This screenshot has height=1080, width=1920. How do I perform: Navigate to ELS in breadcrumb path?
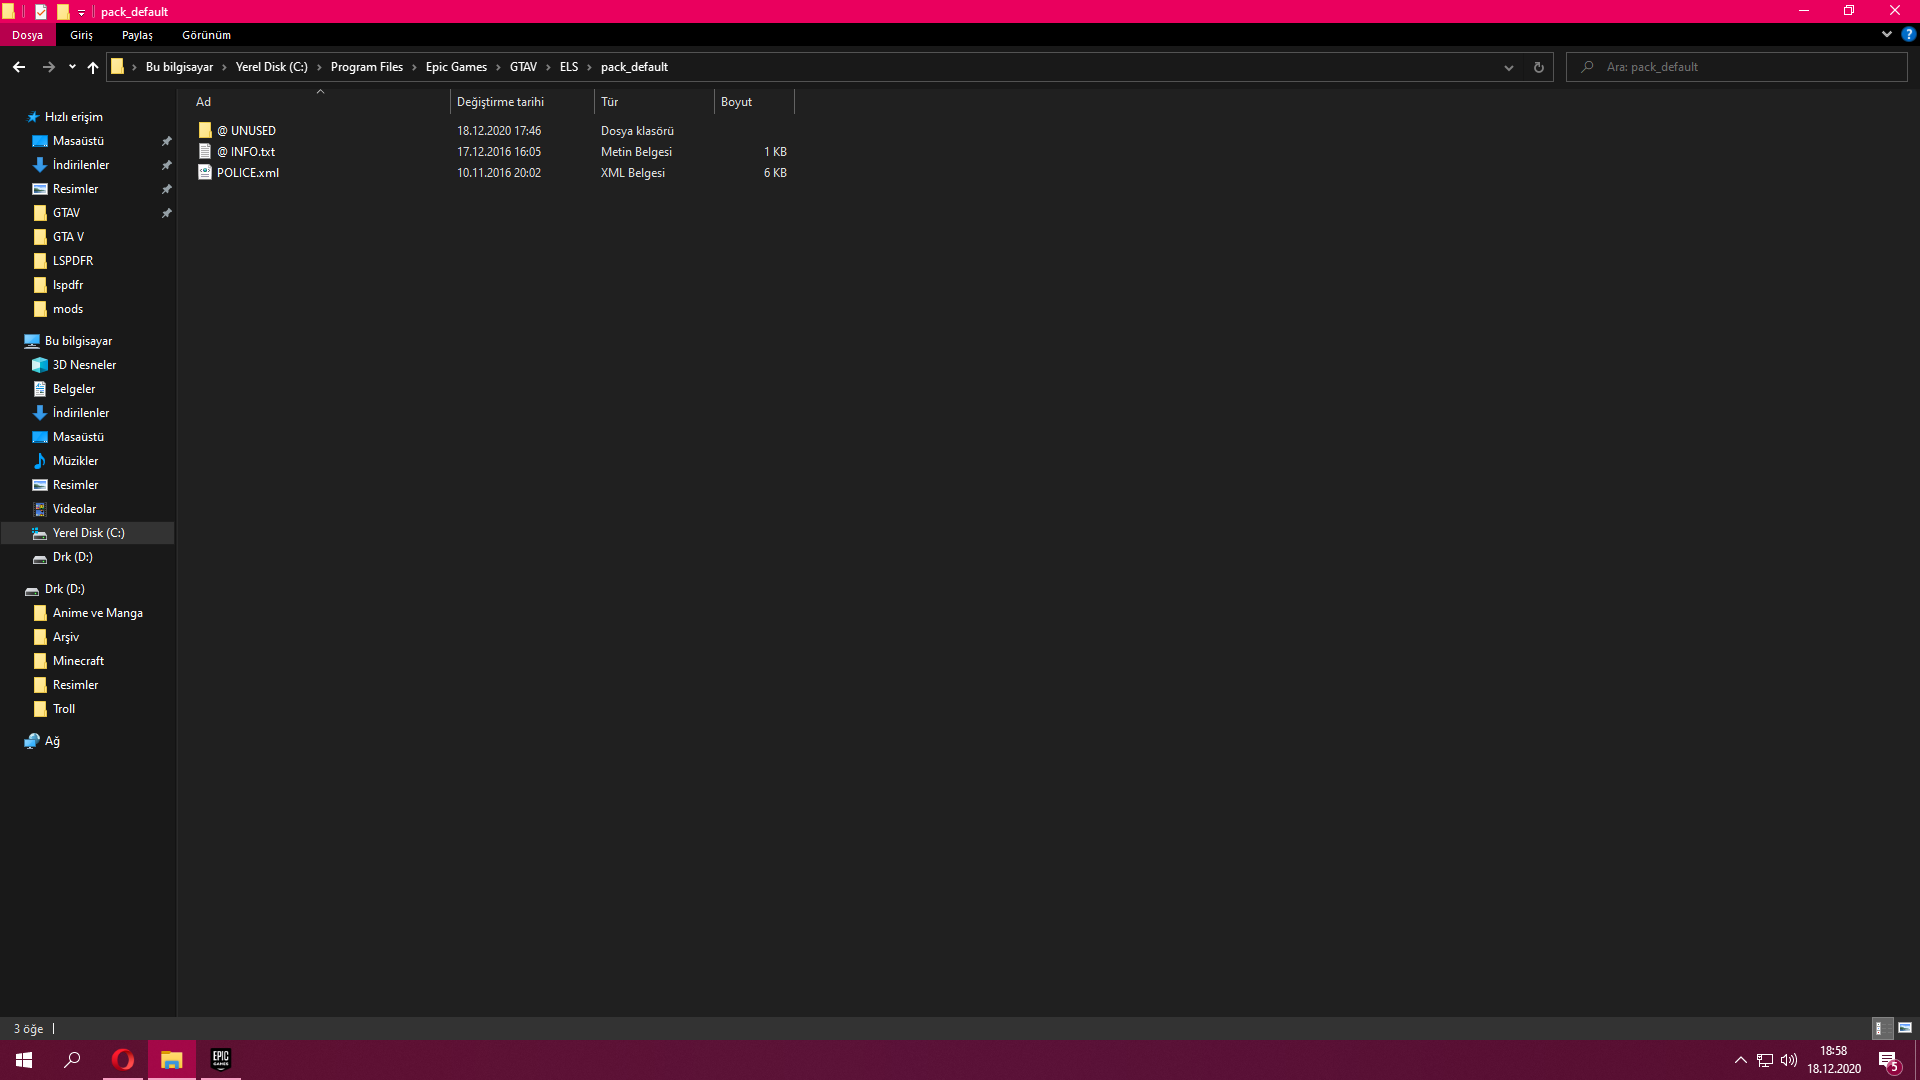tap(568, 67)
